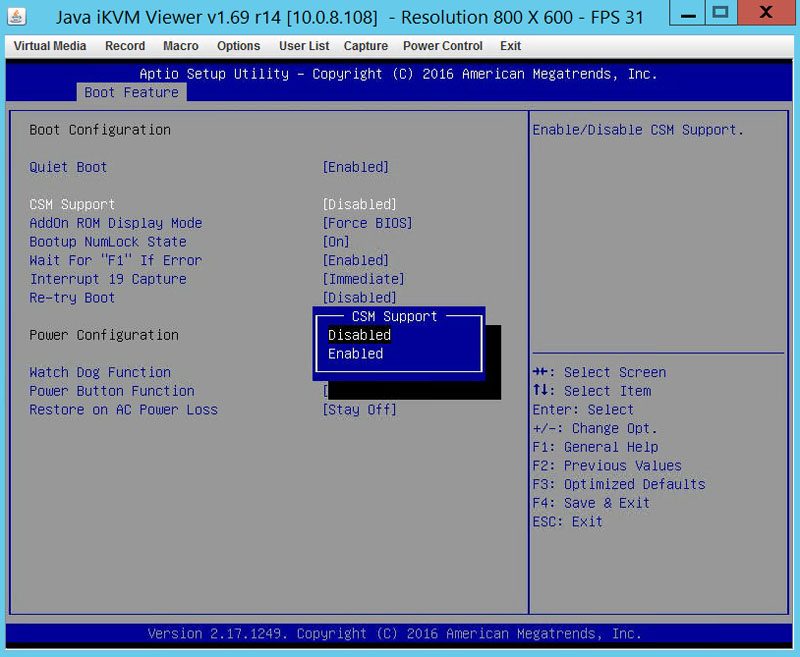Select the Re-try Boot setting
The height and width of the screenshot is (657, 800).
coord(72,298)
